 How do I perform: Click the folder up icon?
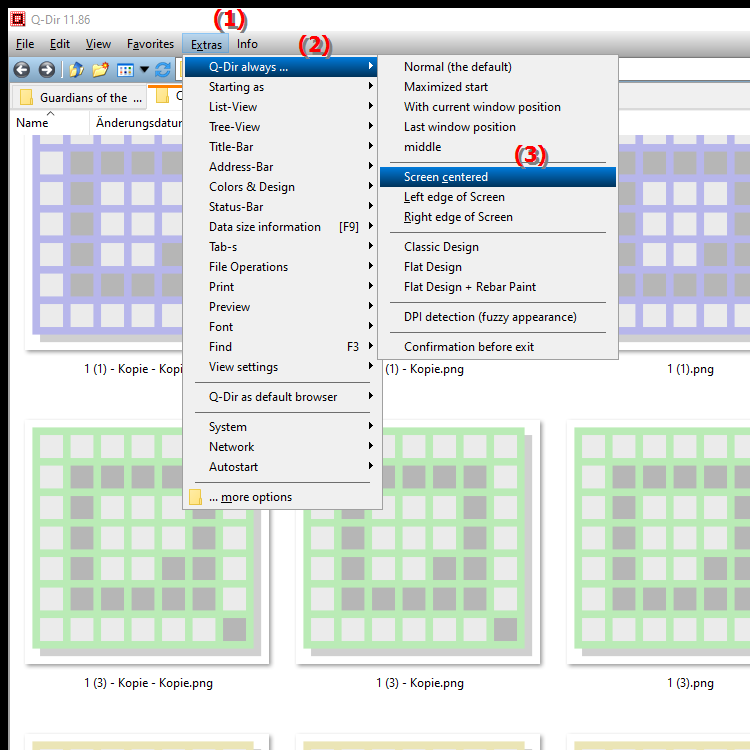click(76, 70)
